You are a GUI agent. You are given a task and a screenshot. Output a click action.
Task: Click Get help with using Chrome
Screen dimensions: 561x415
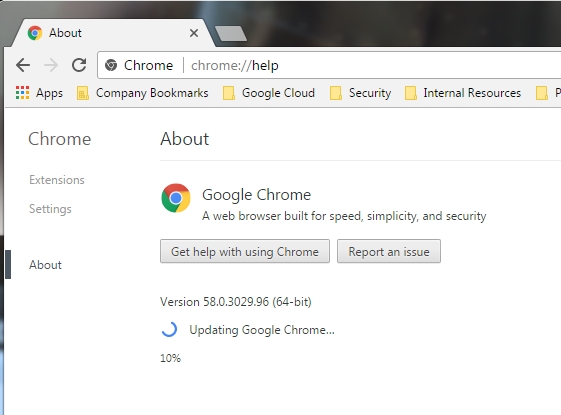click(245, 252)
